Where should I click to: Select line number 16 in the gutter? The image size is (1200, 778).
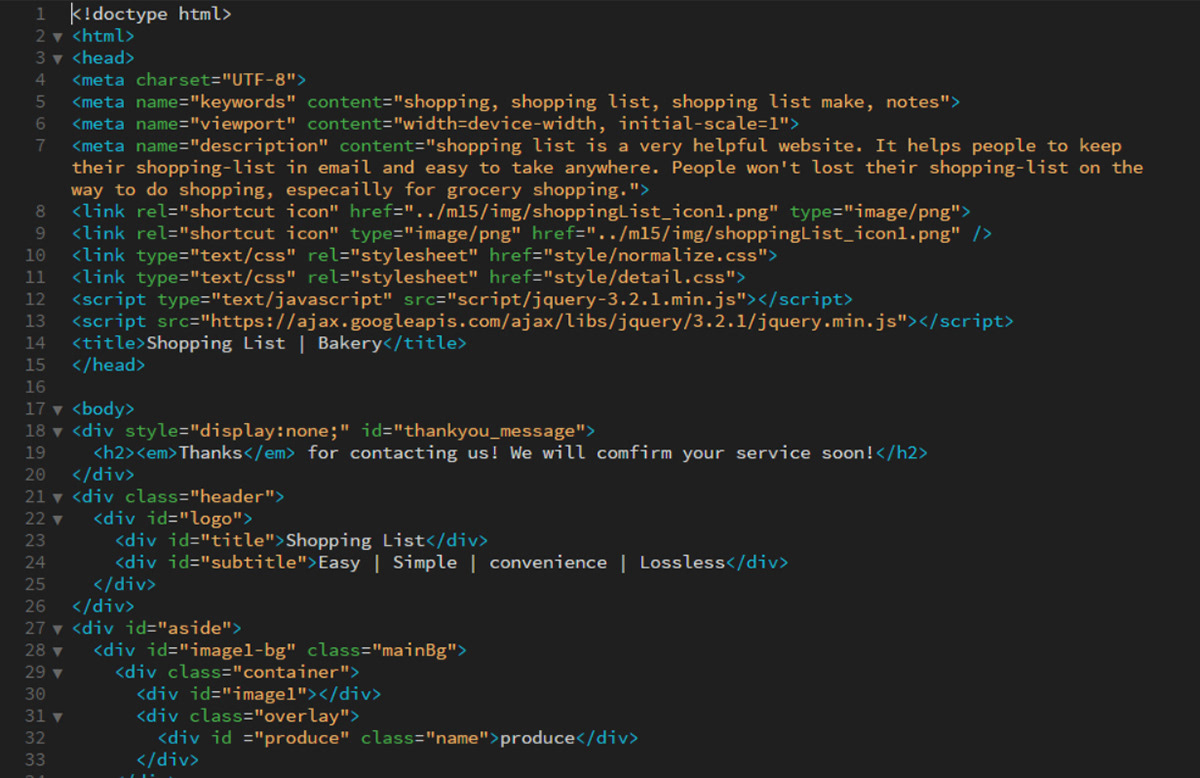[35, 387]
